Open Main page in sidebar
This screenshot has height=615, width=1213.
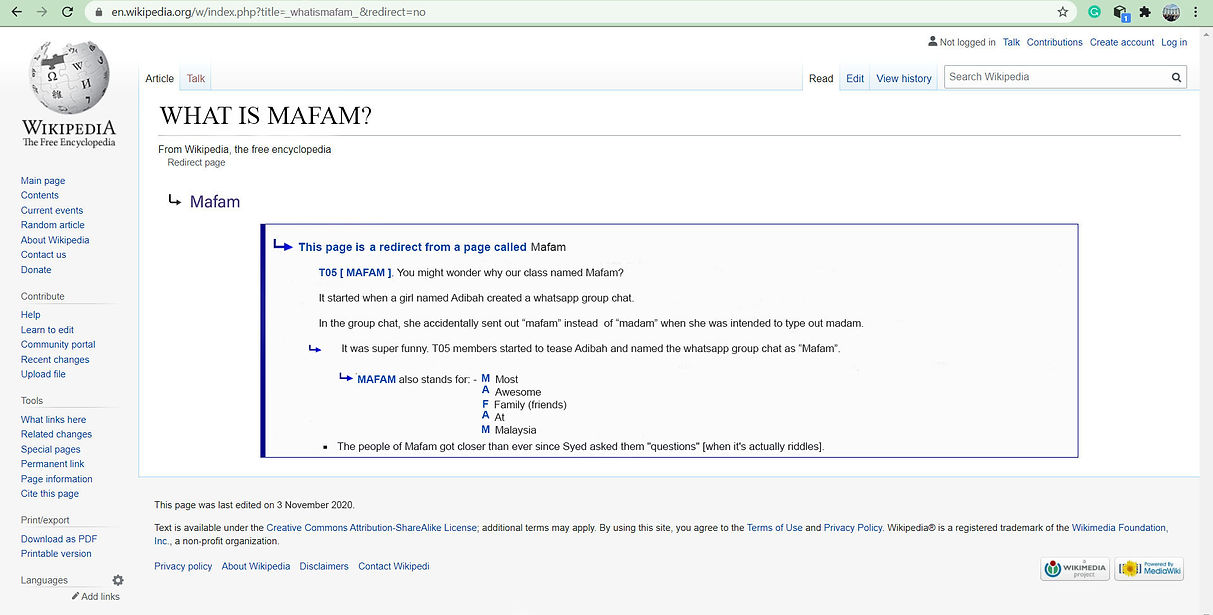[43, 181]
